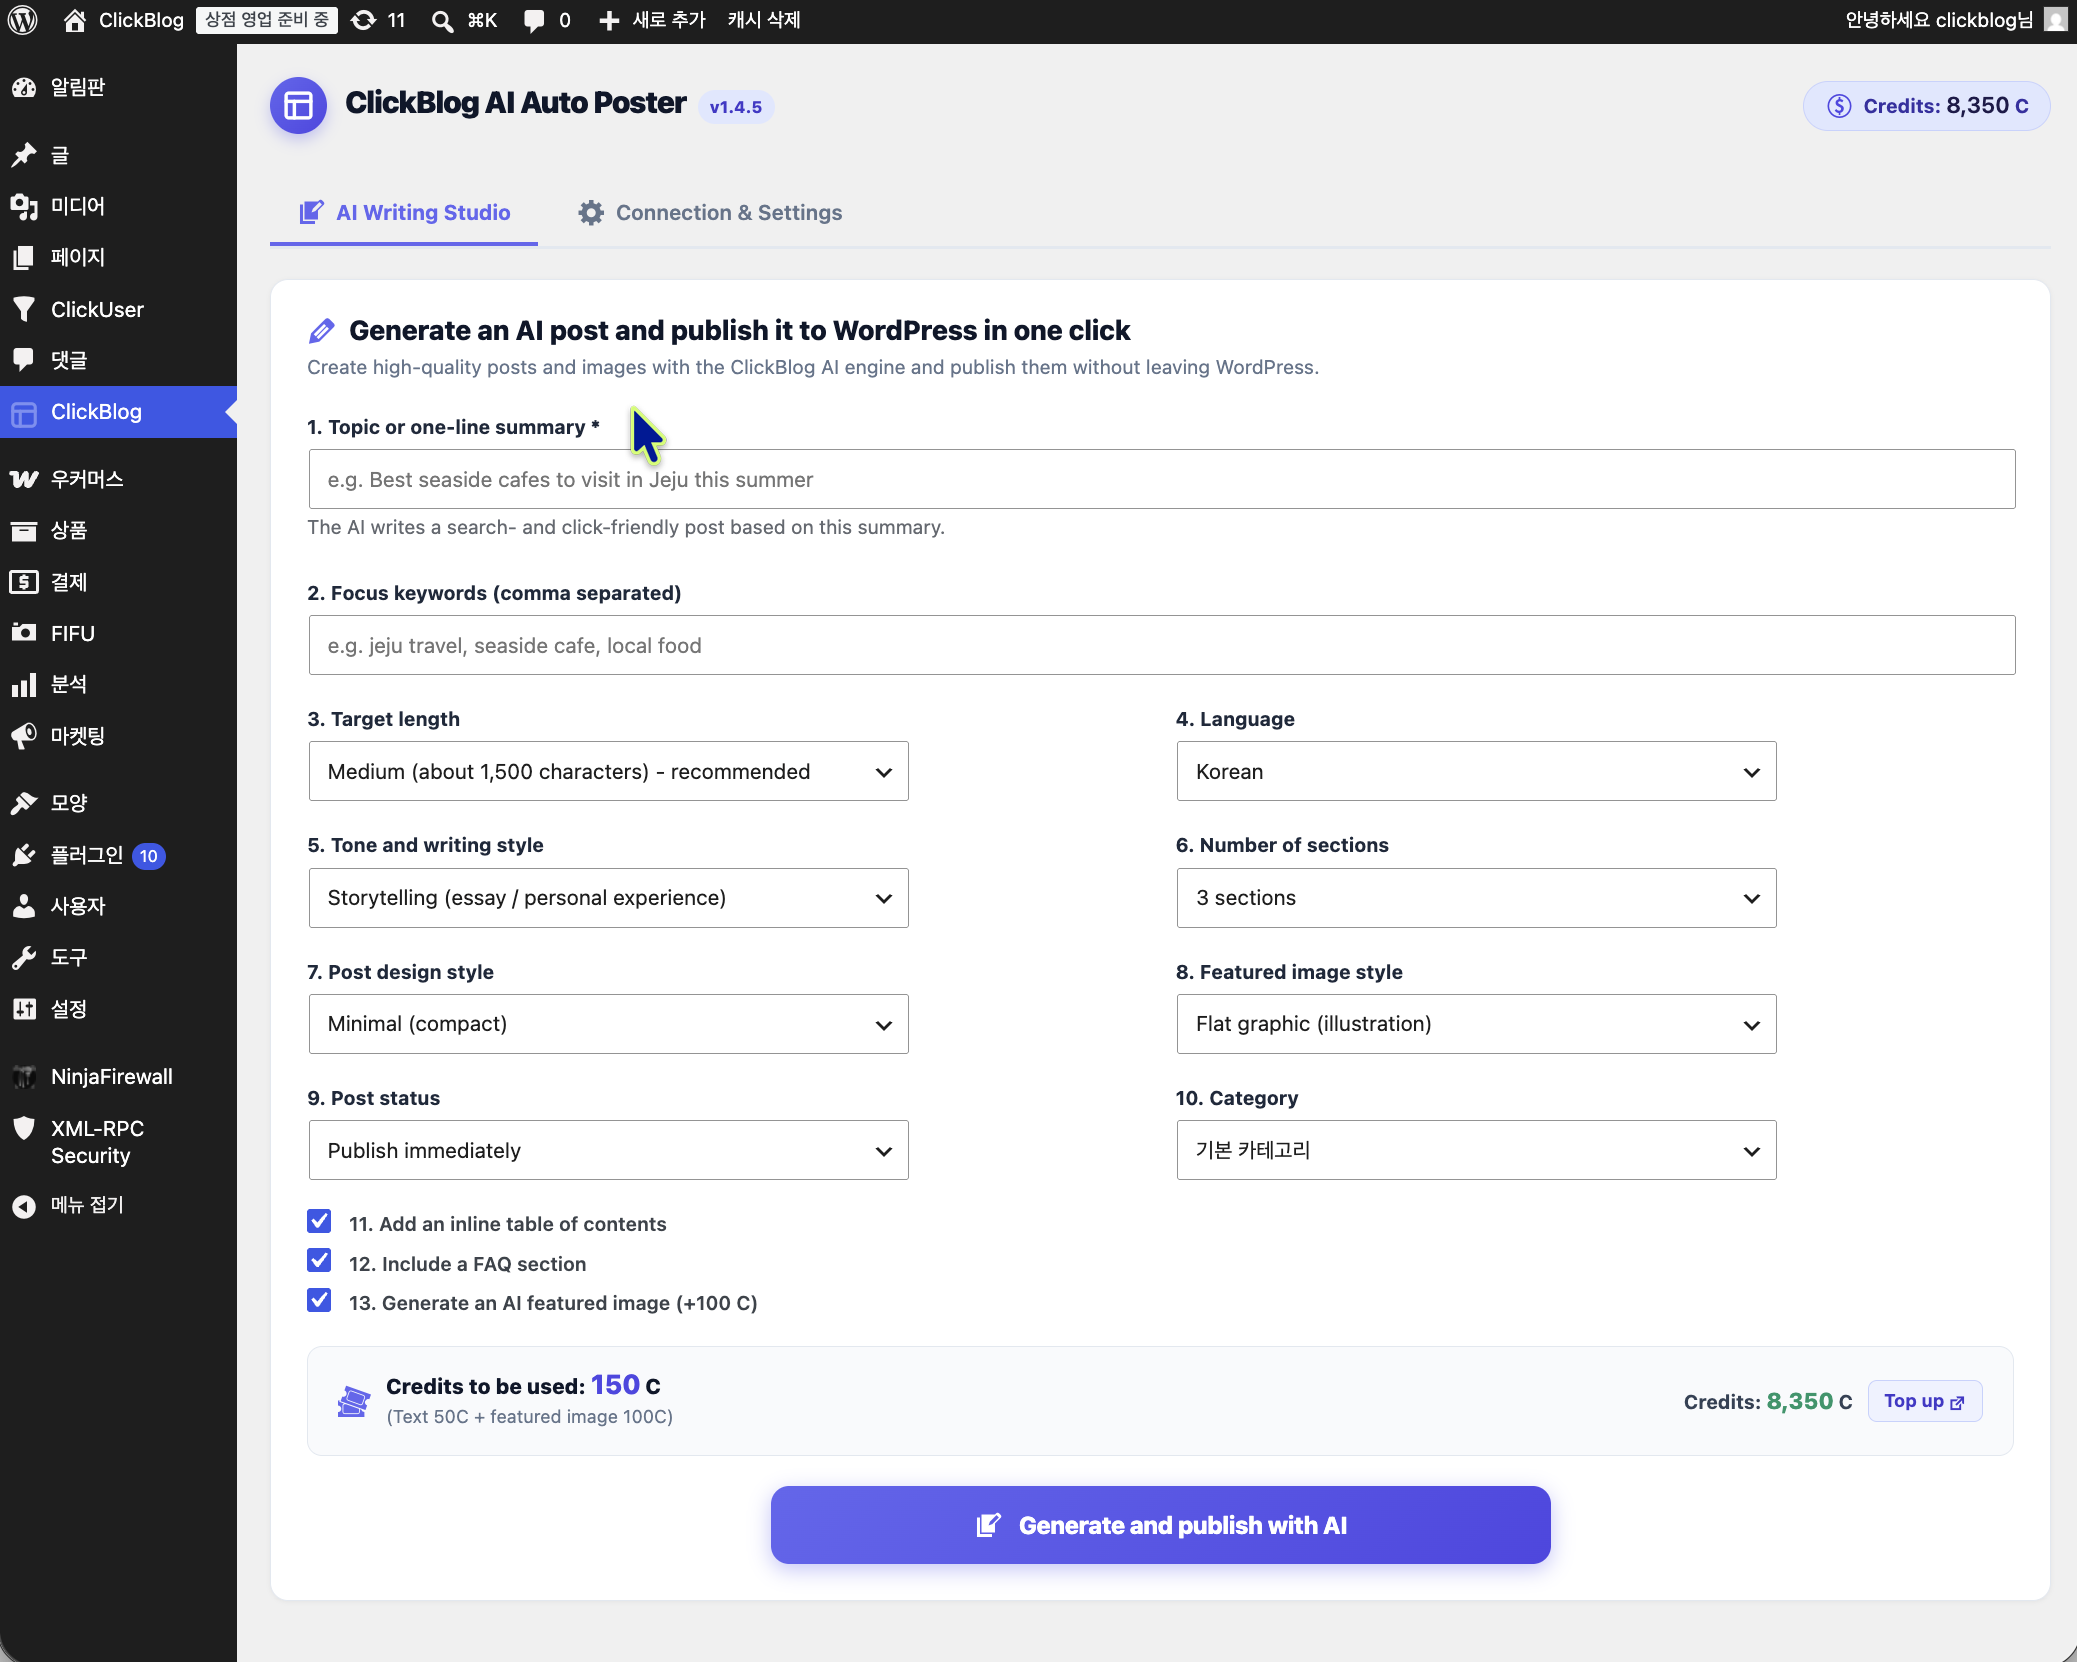2077x1662 pixels.
Task: Toggle inline table of contents checkbox
Action: coord(319,1222)
